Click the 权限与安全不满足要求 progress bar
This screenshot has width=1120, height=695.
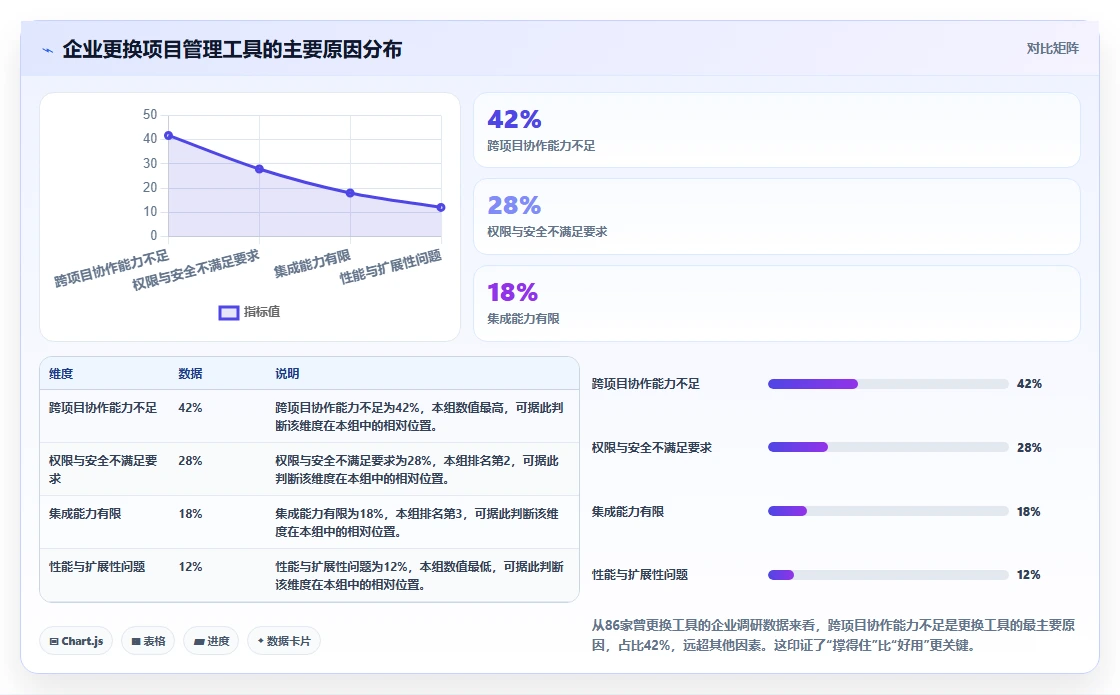[888, 447]
